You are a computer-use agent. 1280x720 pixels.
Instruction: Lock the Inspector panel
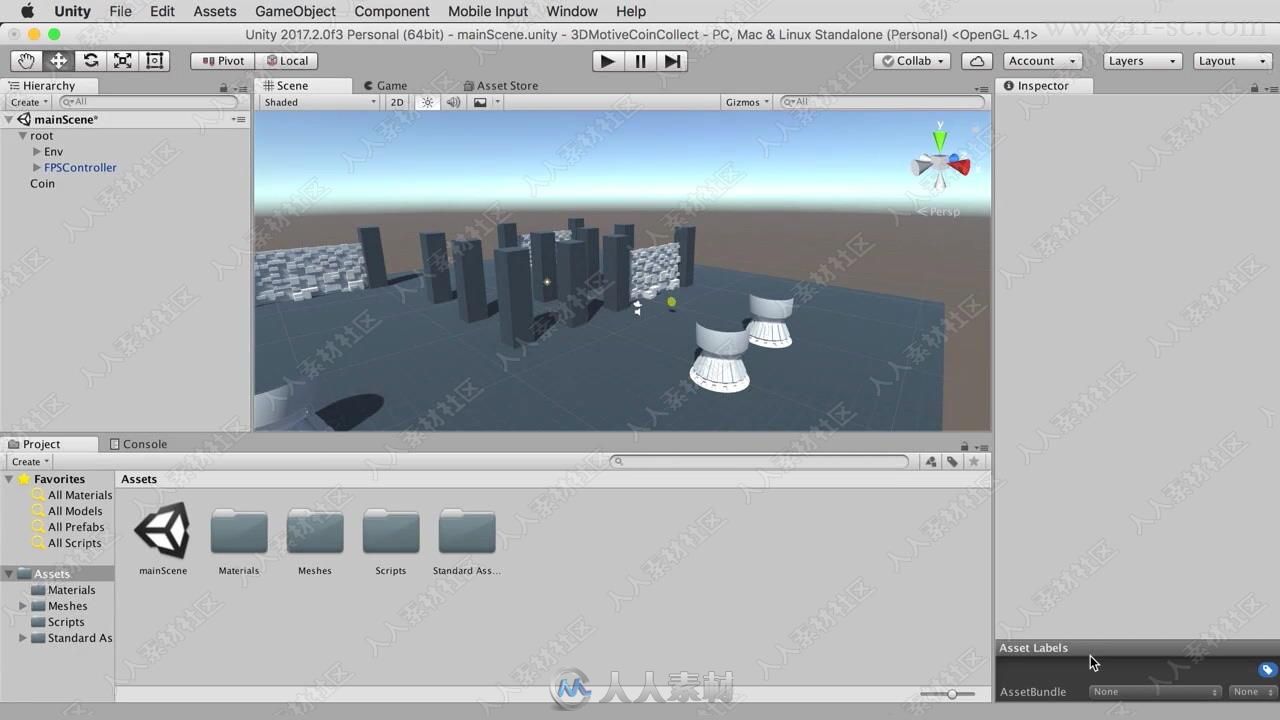pyautogui.click(x=1254, y=88)
